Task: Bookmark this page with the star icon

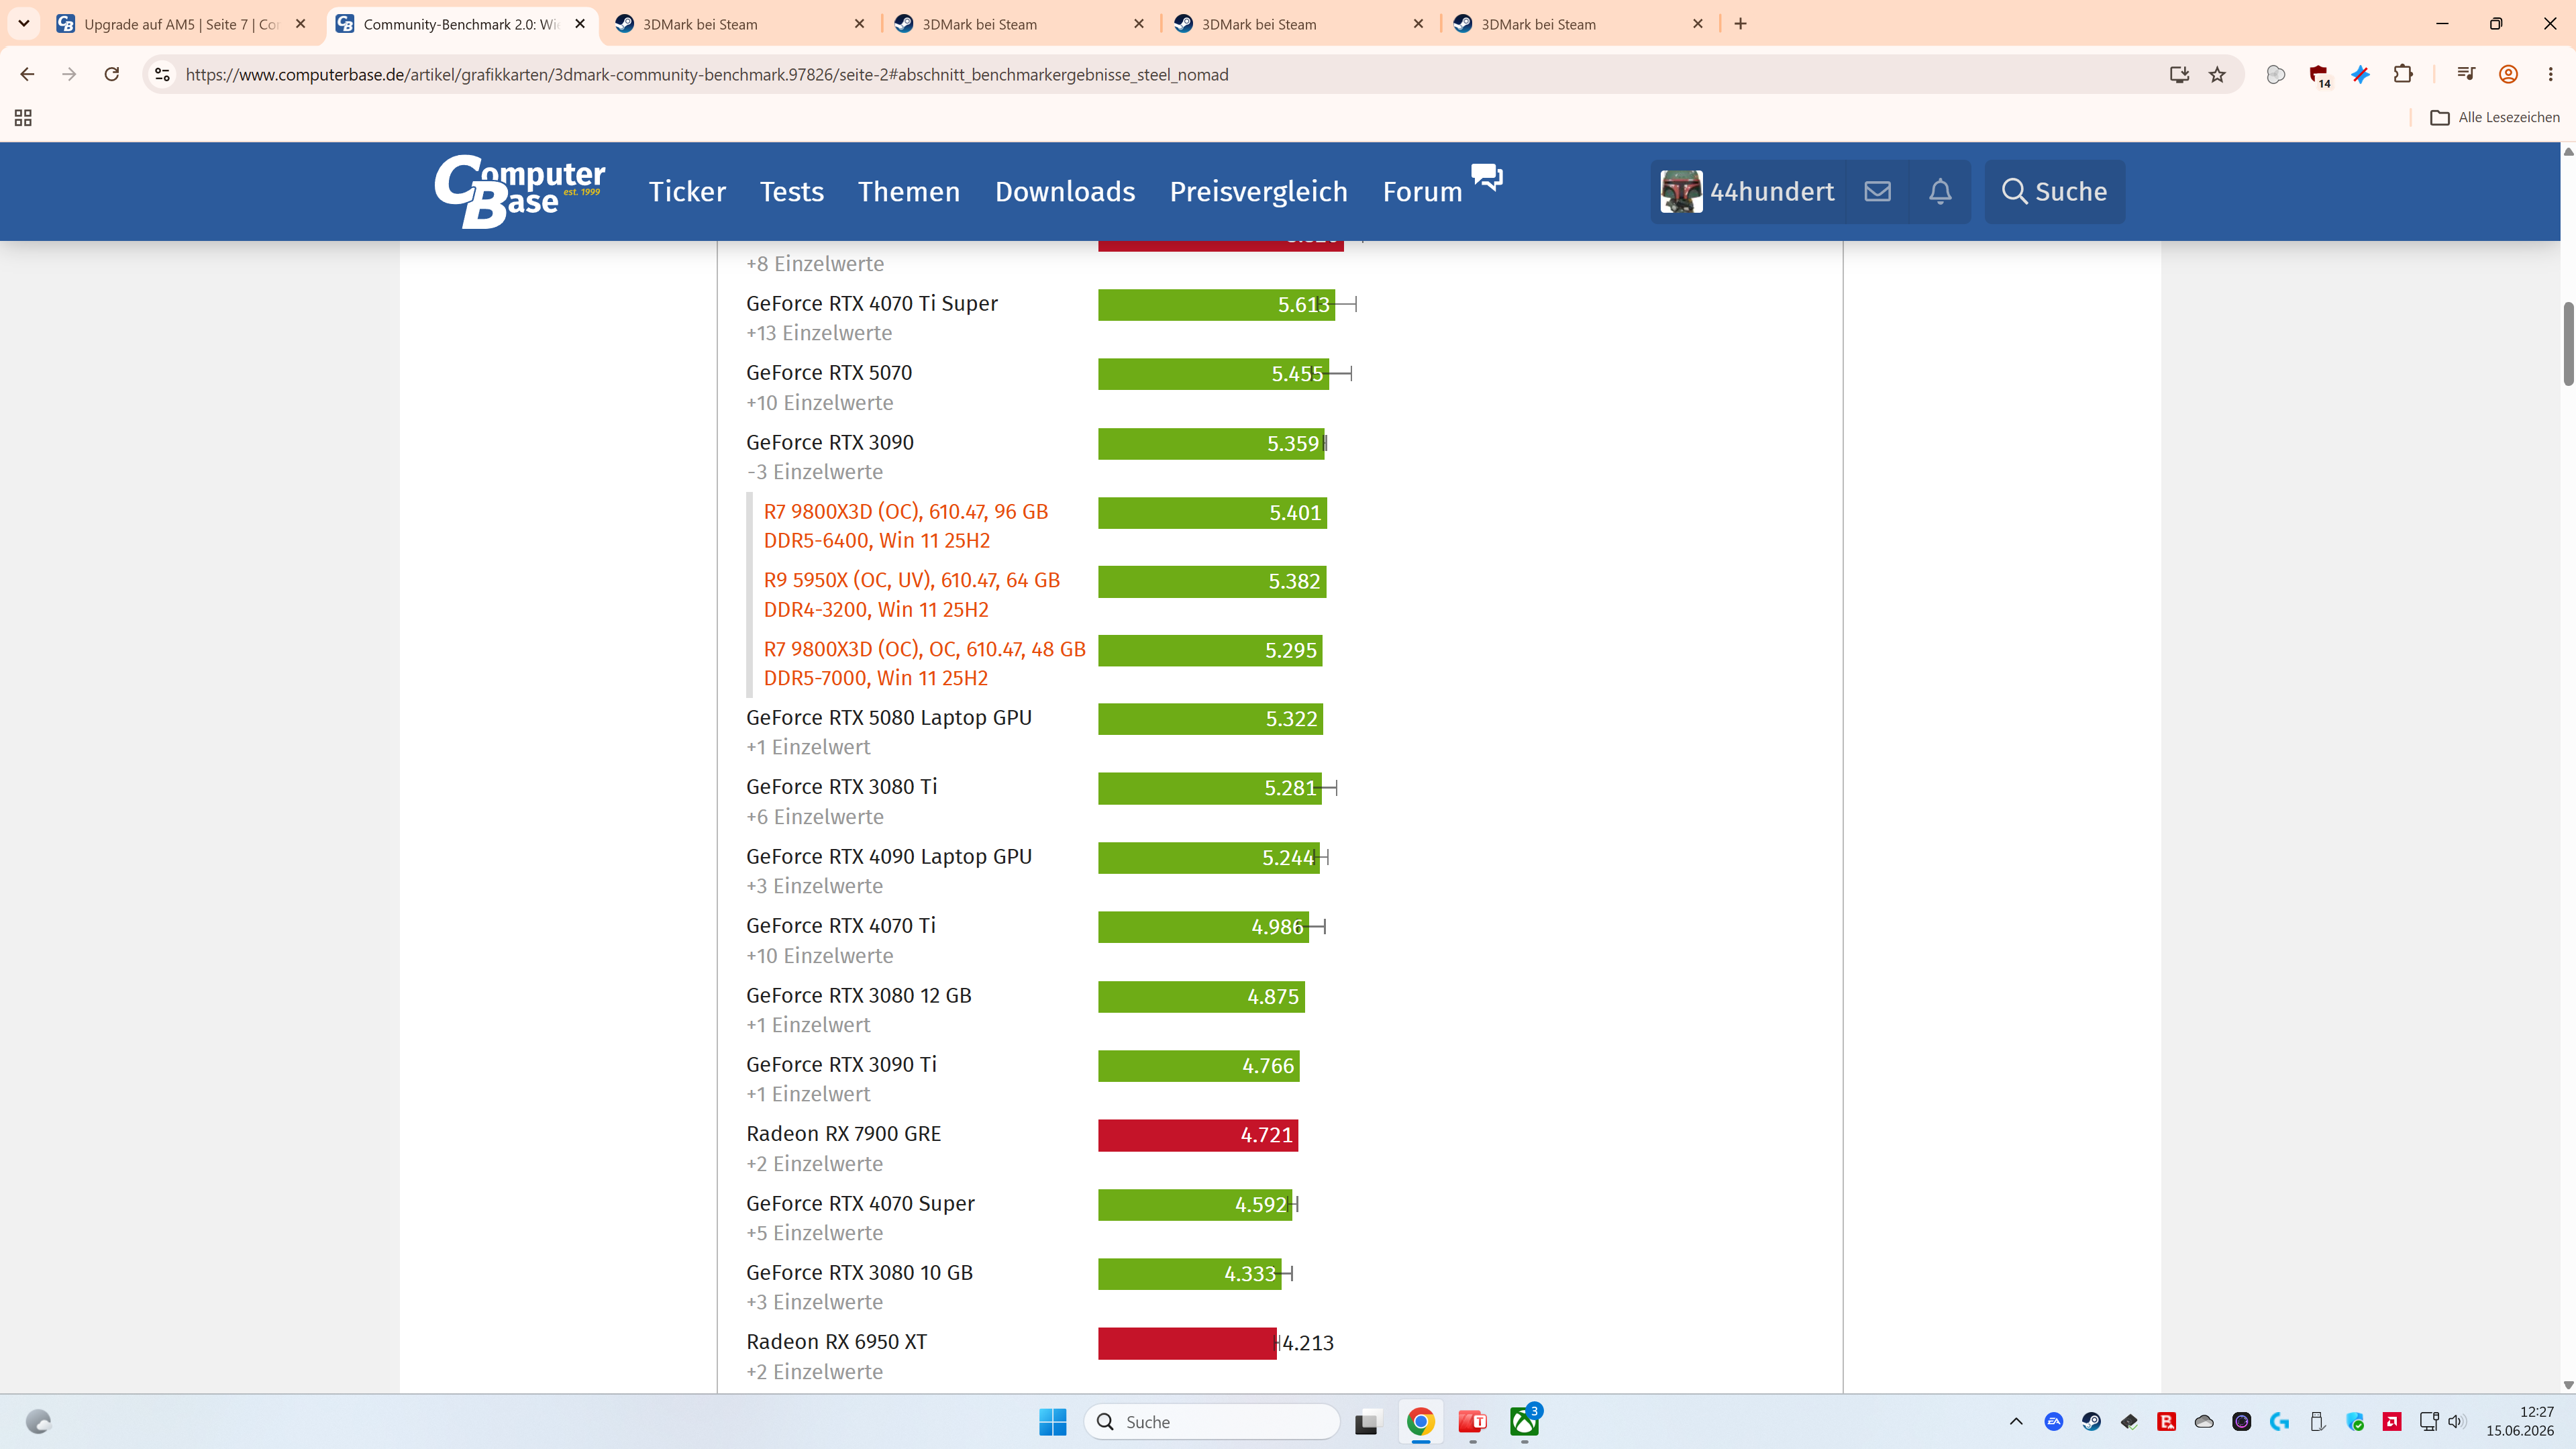Action: pyautogui.click(x=2217, y=74)
